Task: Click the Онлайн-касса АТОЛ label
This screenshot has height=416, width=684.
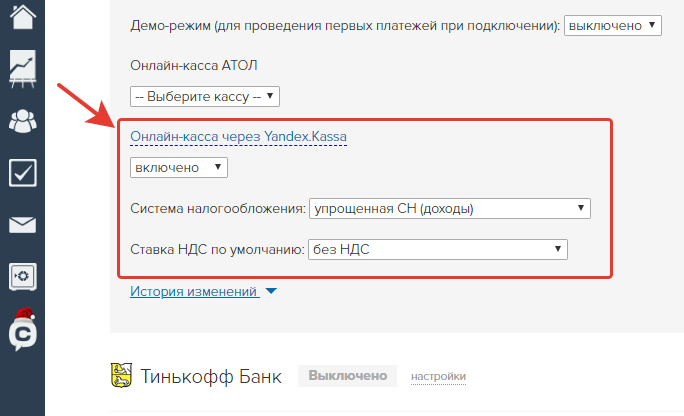Action: click(194, 65)
